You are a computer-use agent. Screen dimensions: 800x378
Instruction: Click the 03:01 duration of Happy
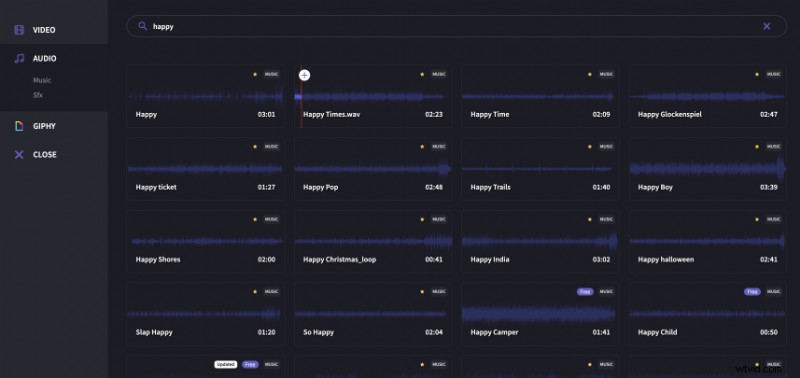coord(266,115)
